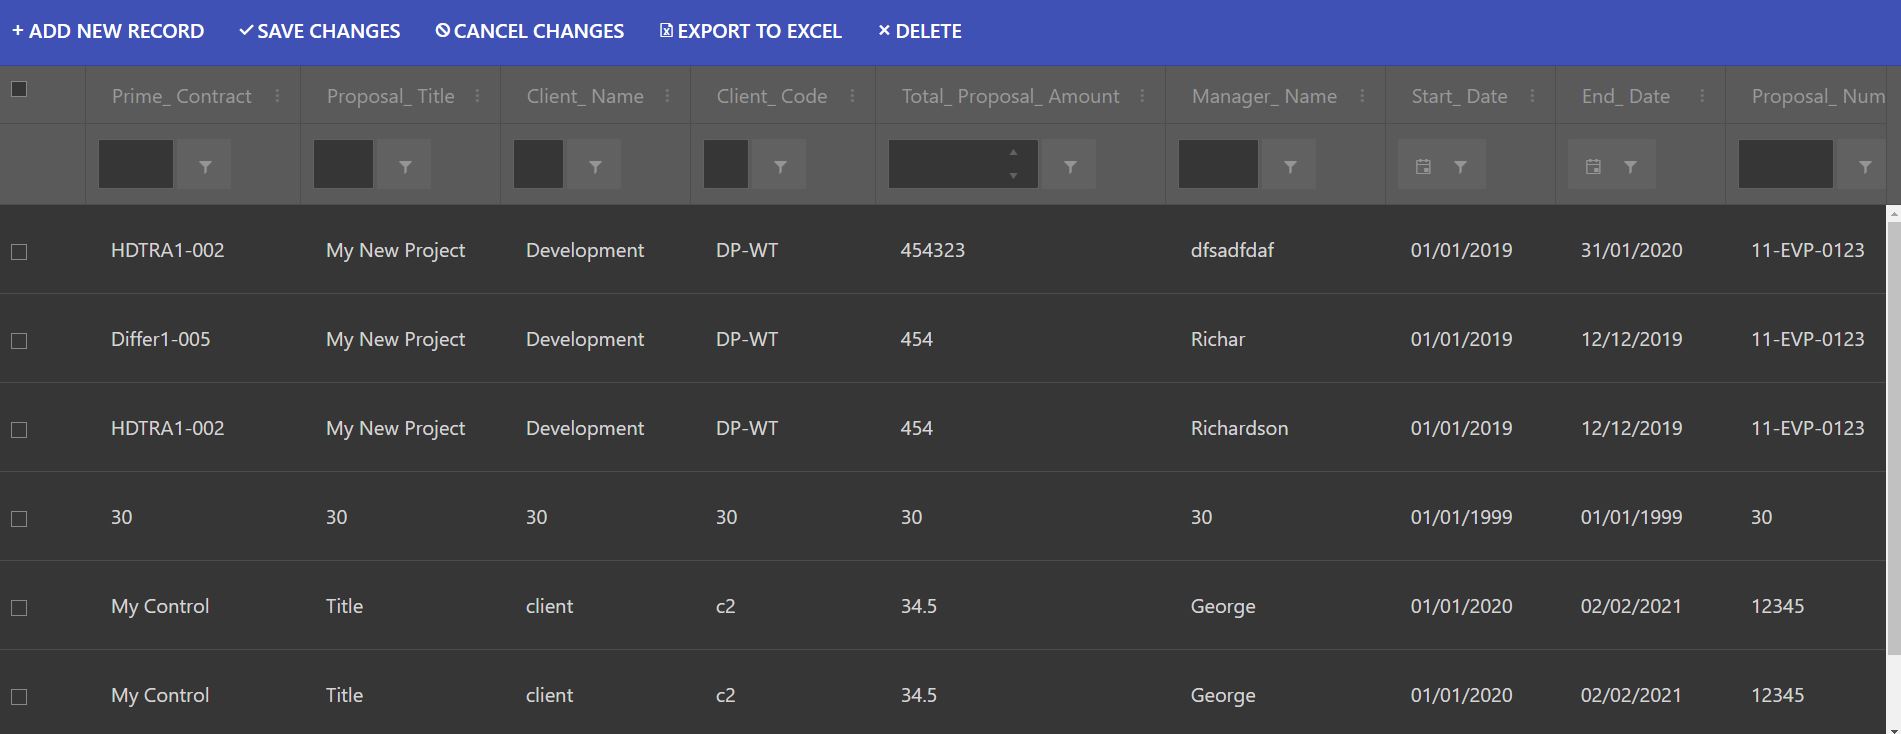
Task: Open the Prime_Contract filter operator funnel
Action: (205, 165)
